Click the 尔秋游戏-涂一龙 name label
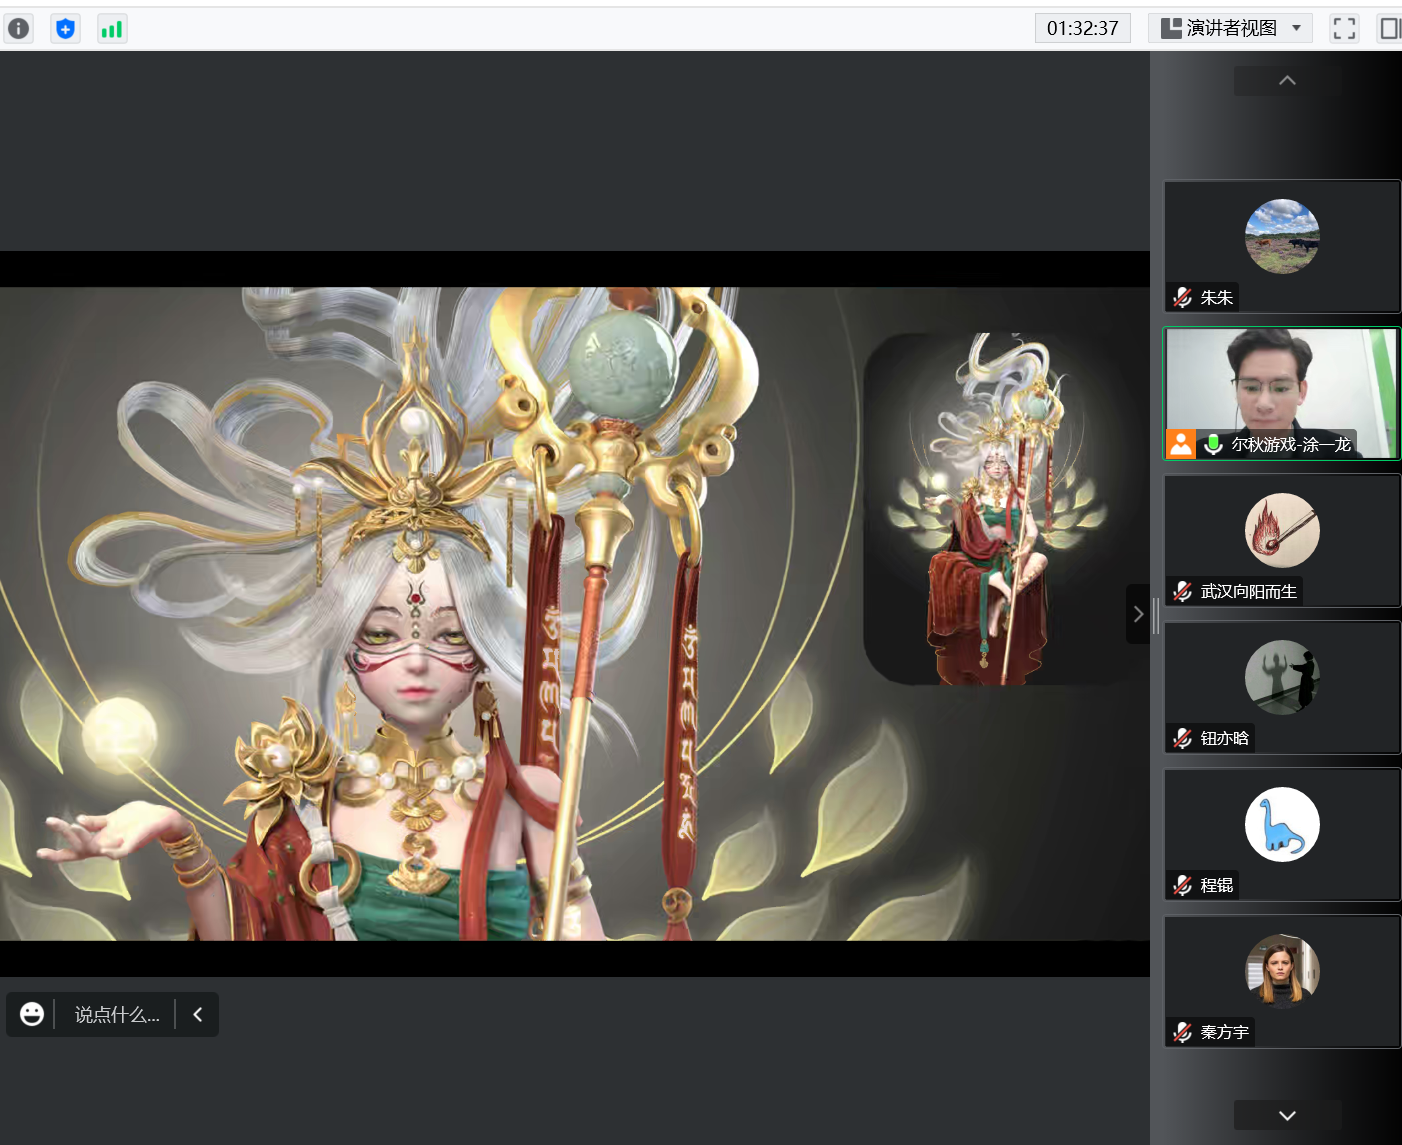Screen dimensions: 1402x1145 [1291, 444]
